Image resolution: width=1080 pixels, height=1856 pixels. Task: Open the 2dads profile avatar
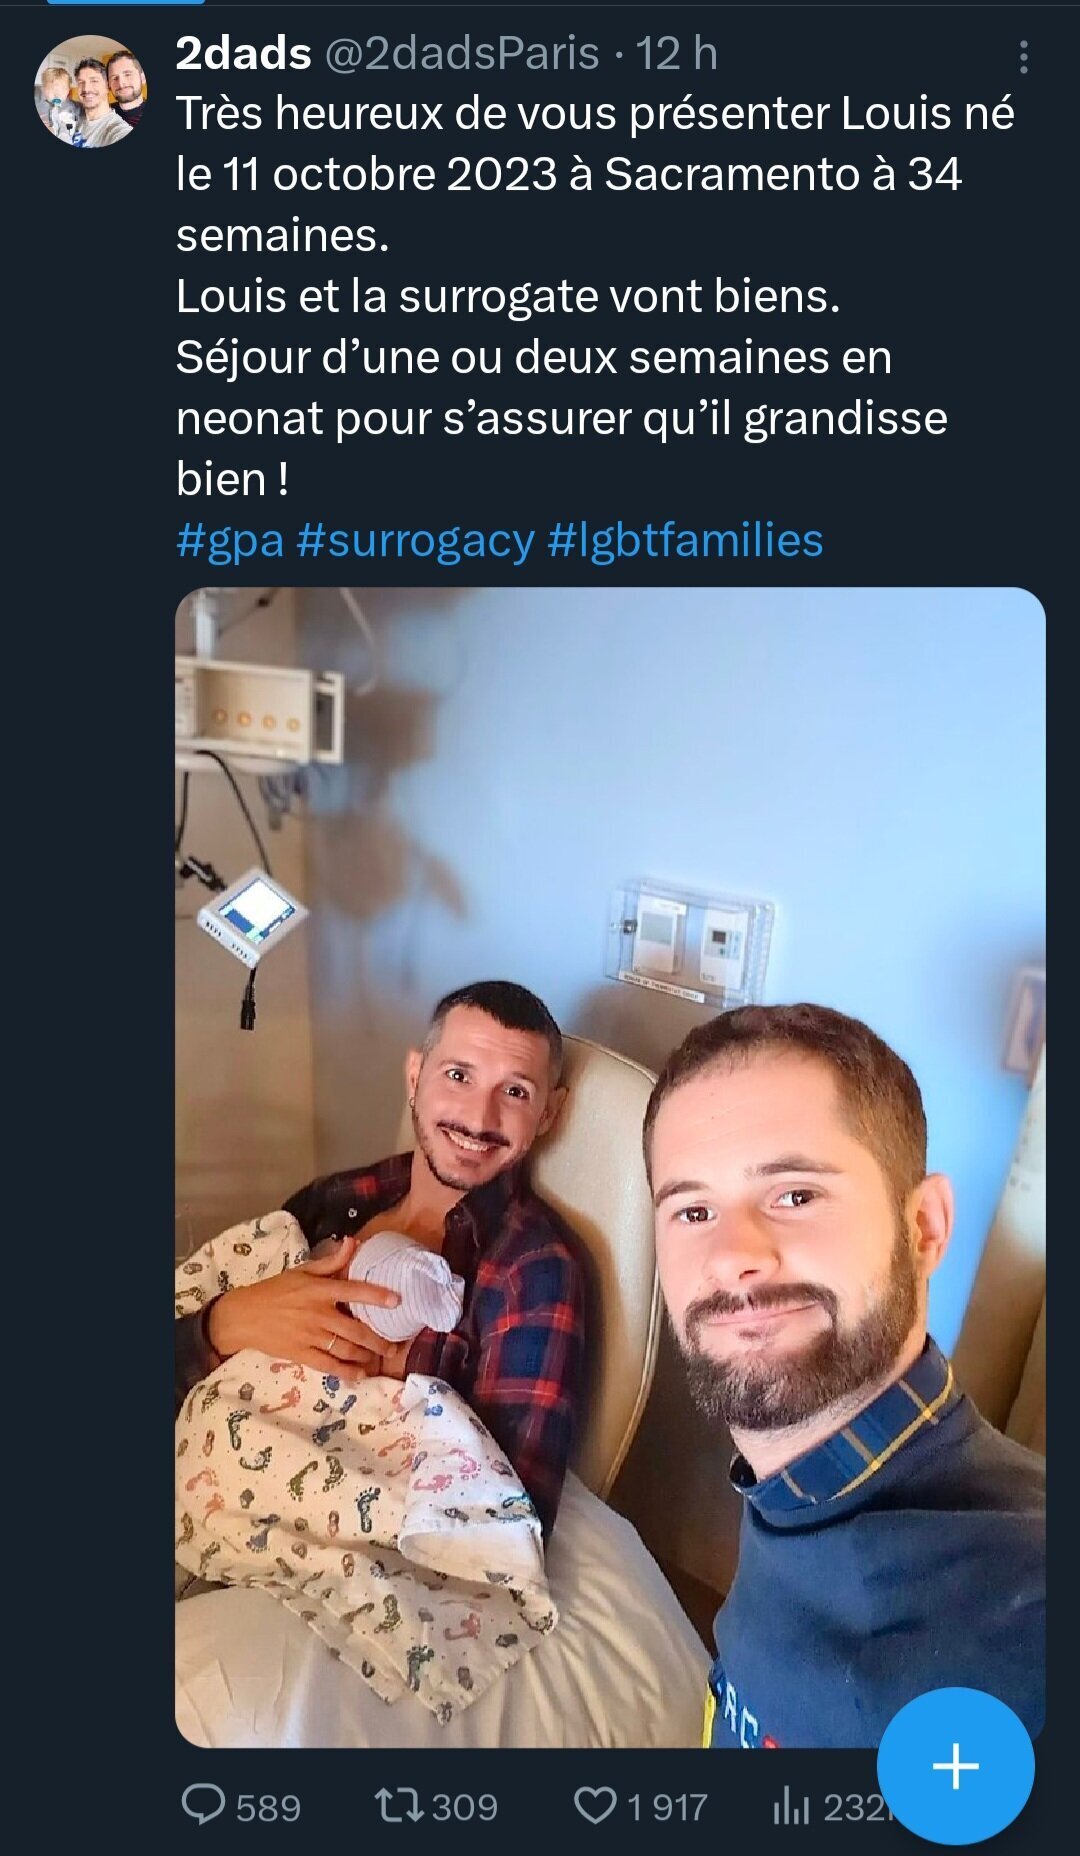pos(91,91)
